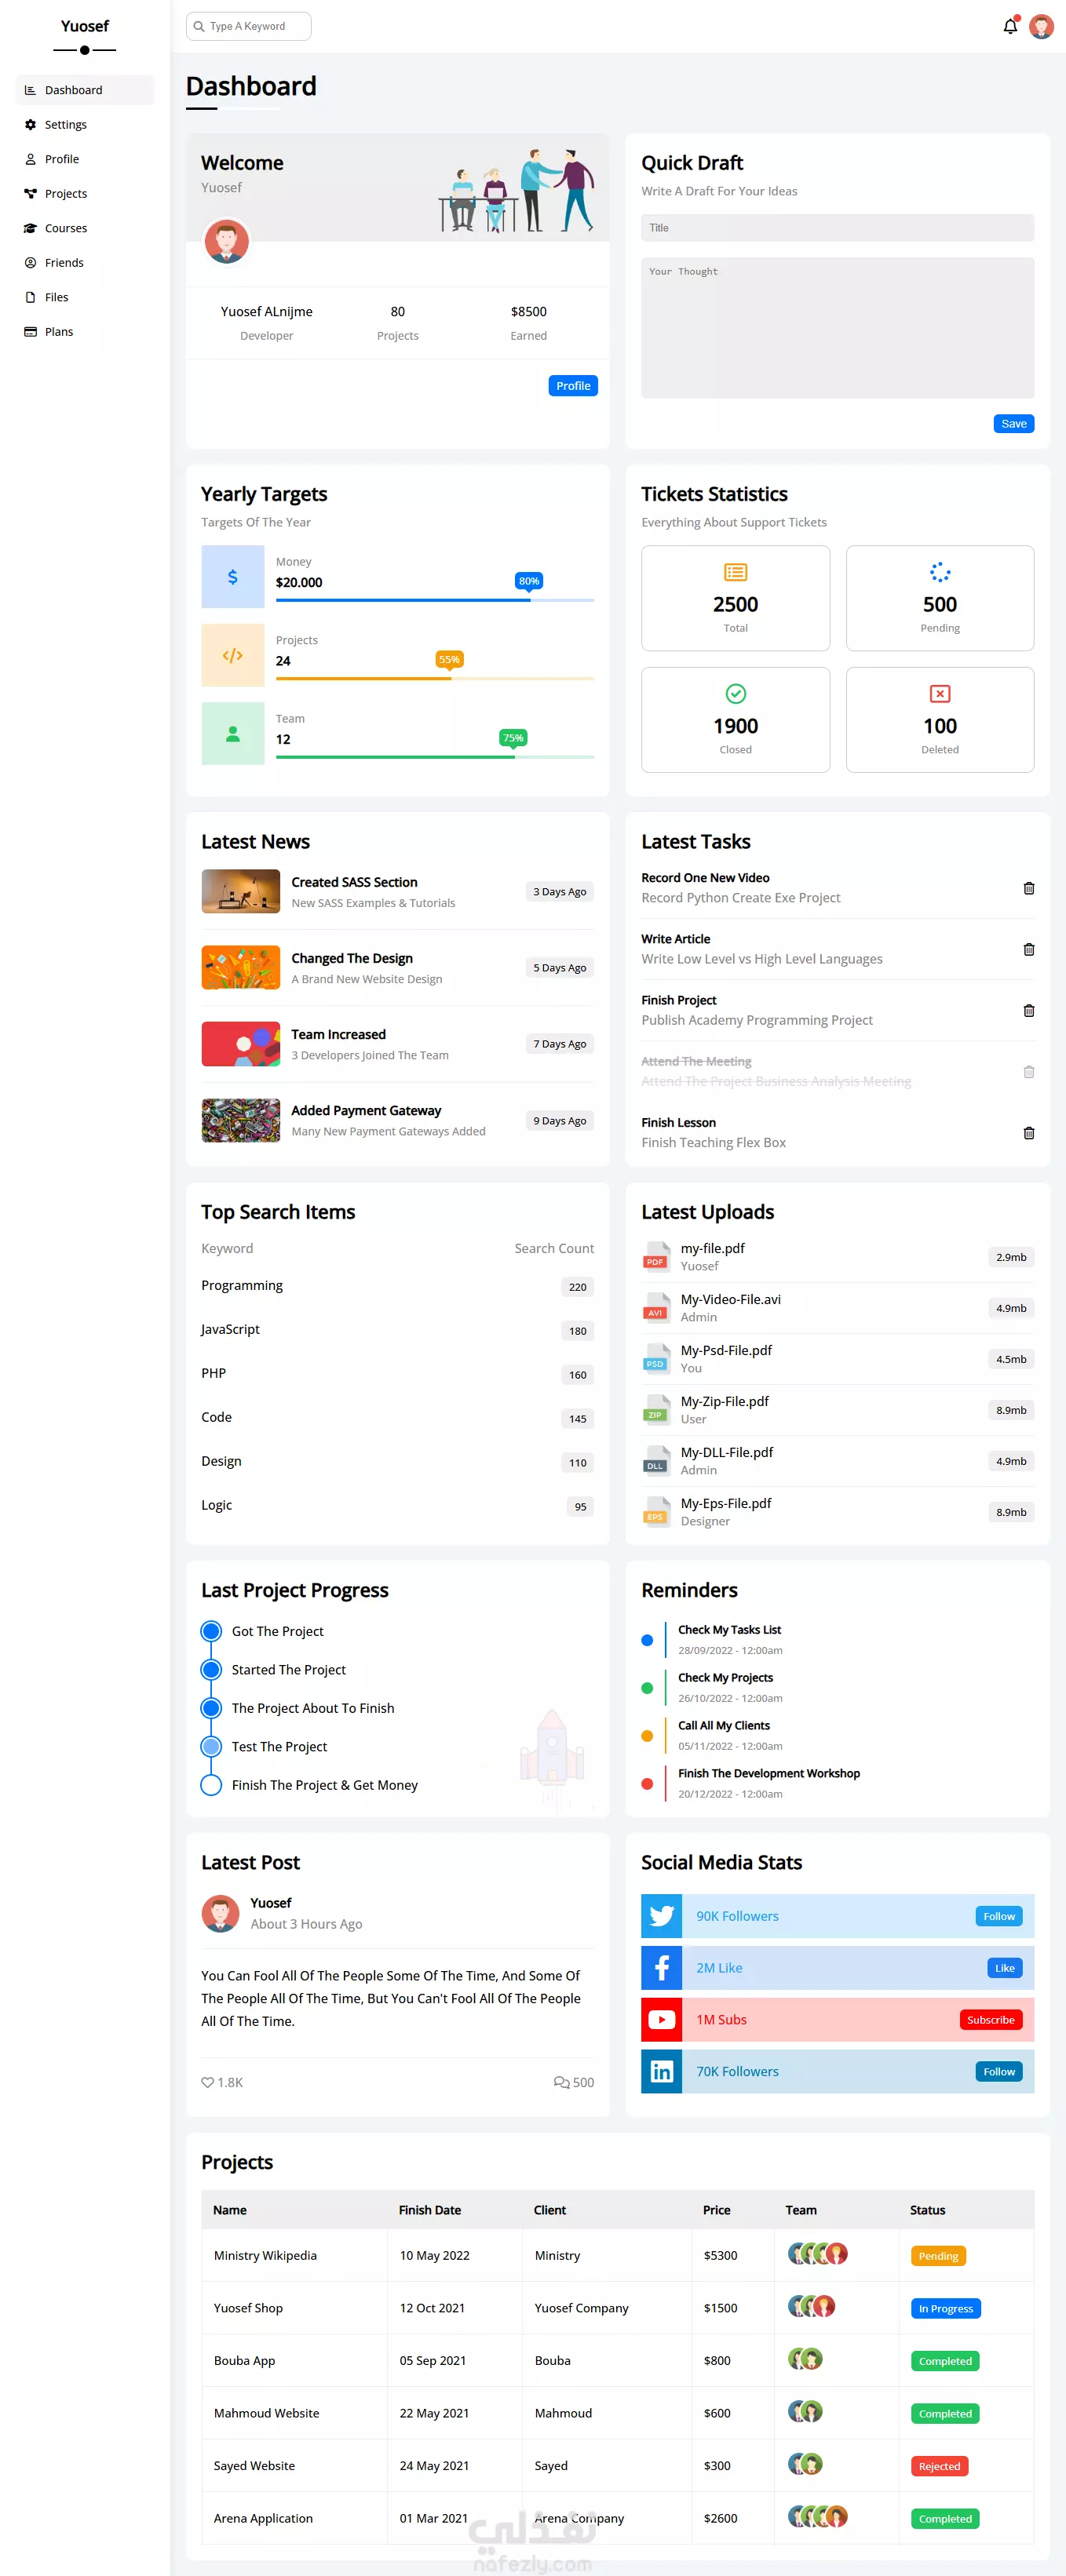1066x2576 pixels.
Task: Click the PDF icon of my-file.pdf
Action: pyautogui.click(x=656, y=1256)
